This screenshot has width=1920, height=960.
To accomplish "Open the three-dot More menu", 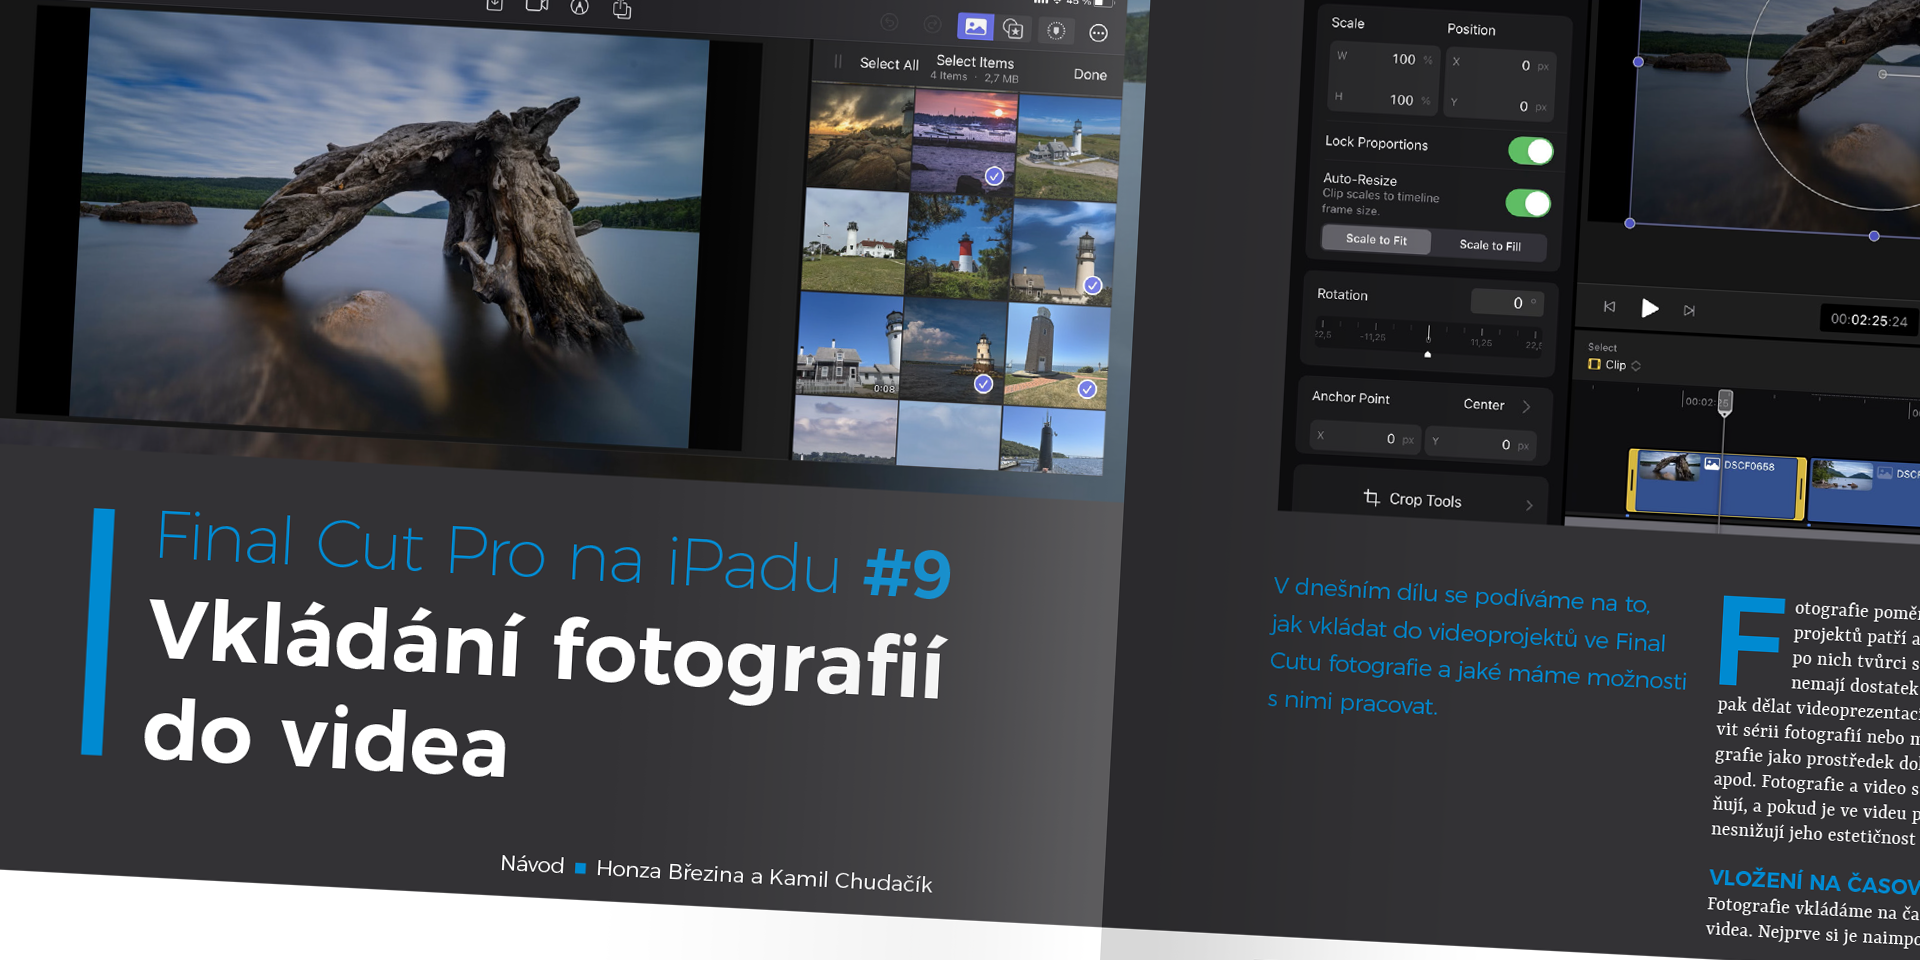I will pyautogui.click(x=1098, y=33).
